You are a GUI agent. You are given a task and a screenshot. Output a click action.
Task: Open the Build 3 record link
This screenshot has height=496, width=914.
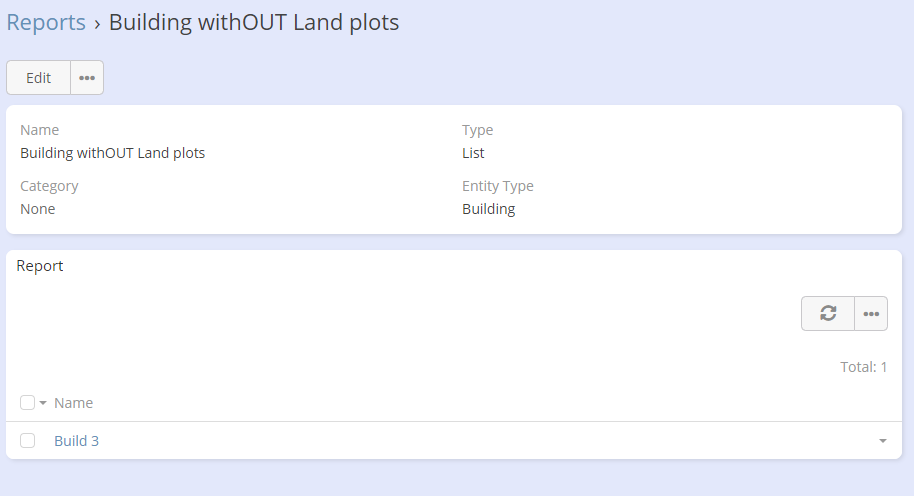click(76, 441)
